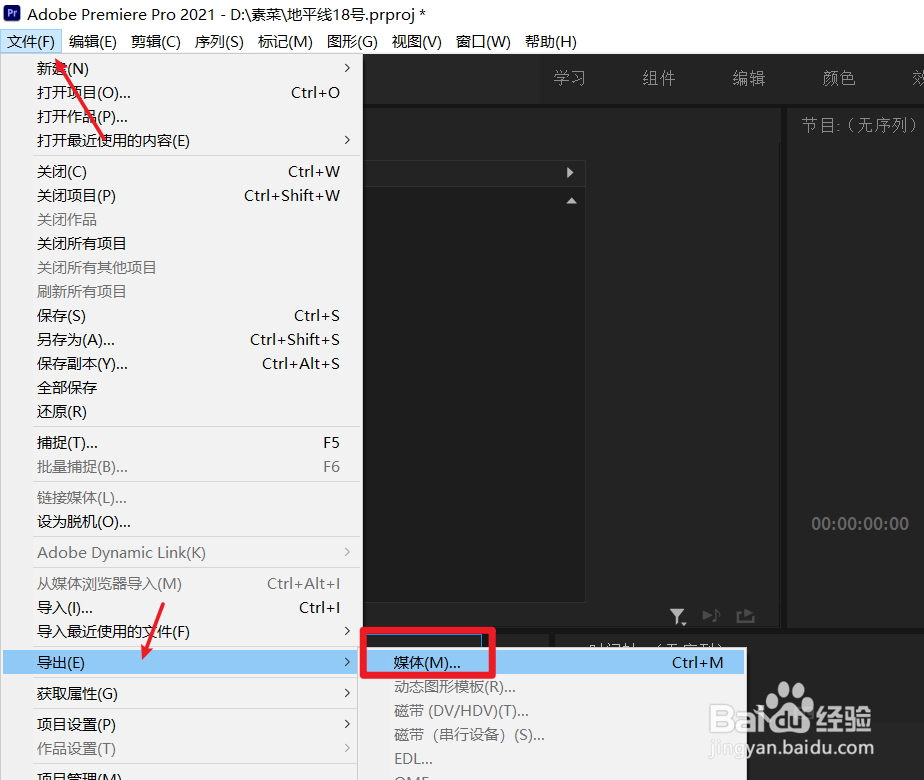Select 全部保存 menu item
924x780 pixels.
pyautogui.click(x=182, y=388)
